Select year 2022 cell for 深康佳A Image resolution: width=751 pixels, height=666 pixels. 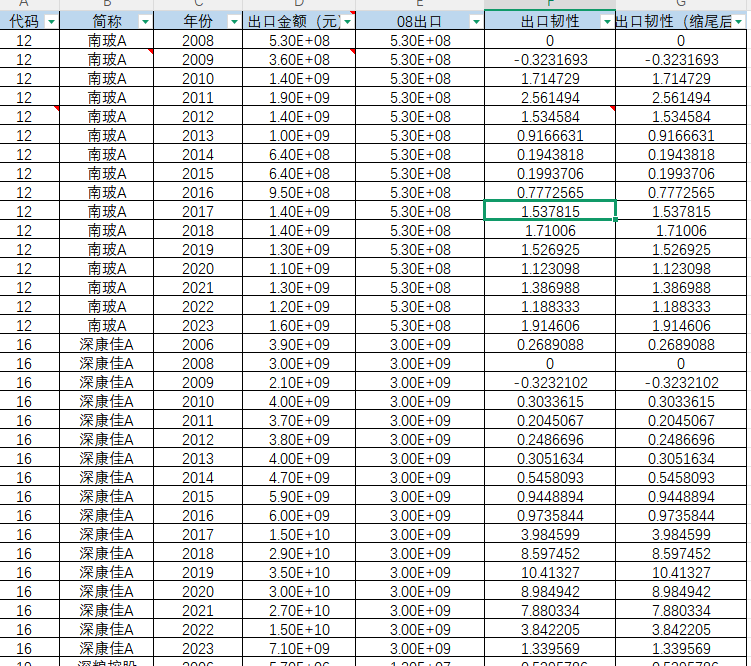198,629
